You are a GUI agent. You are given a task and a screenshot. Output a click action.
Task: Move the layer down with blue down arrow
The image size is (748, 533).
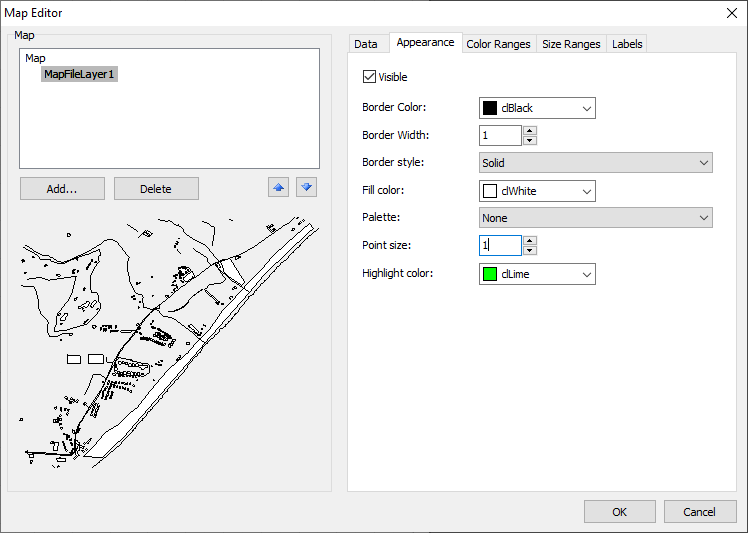(x=306, y=188)
